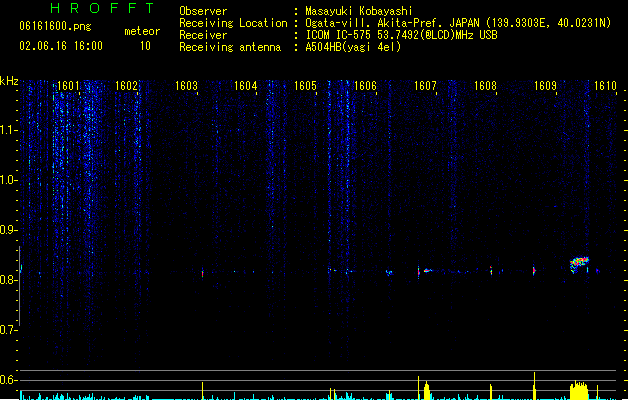Click the 1604 time marker
Viewport: 629px width, 400px height.
click(x=246, y=86)
